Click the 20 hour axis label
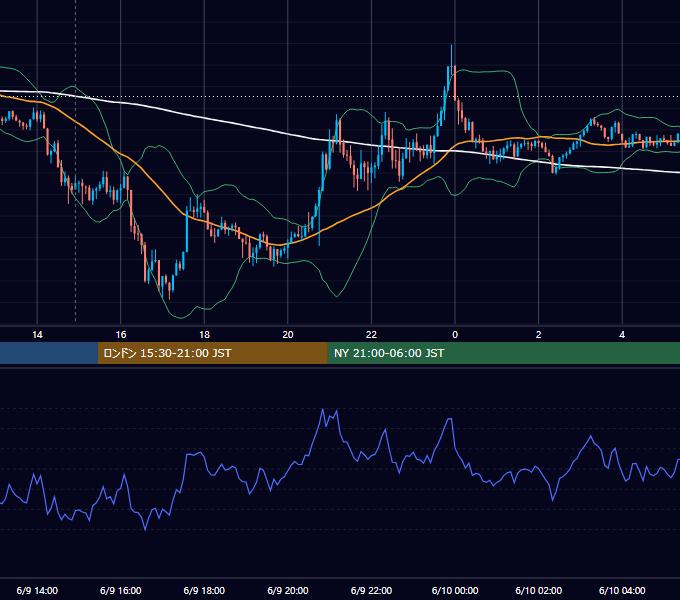Screen dimensions: 680x600 [288, 335]
